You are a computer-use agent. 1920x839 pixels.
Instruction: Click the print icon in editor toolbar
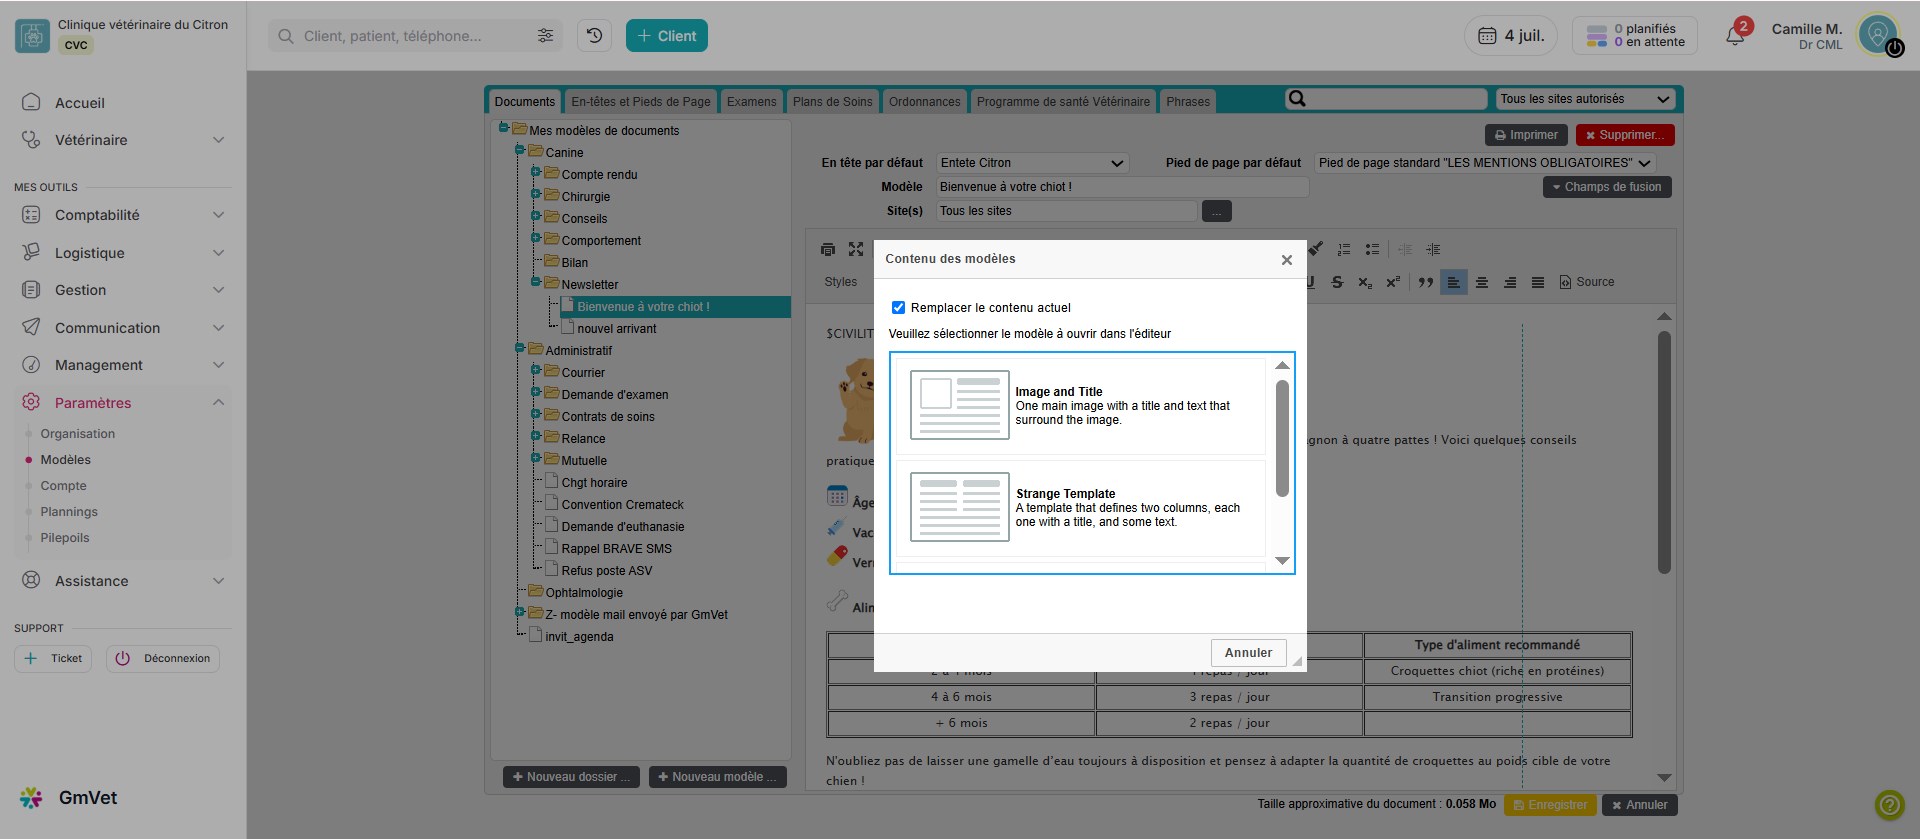coord(828,249)
